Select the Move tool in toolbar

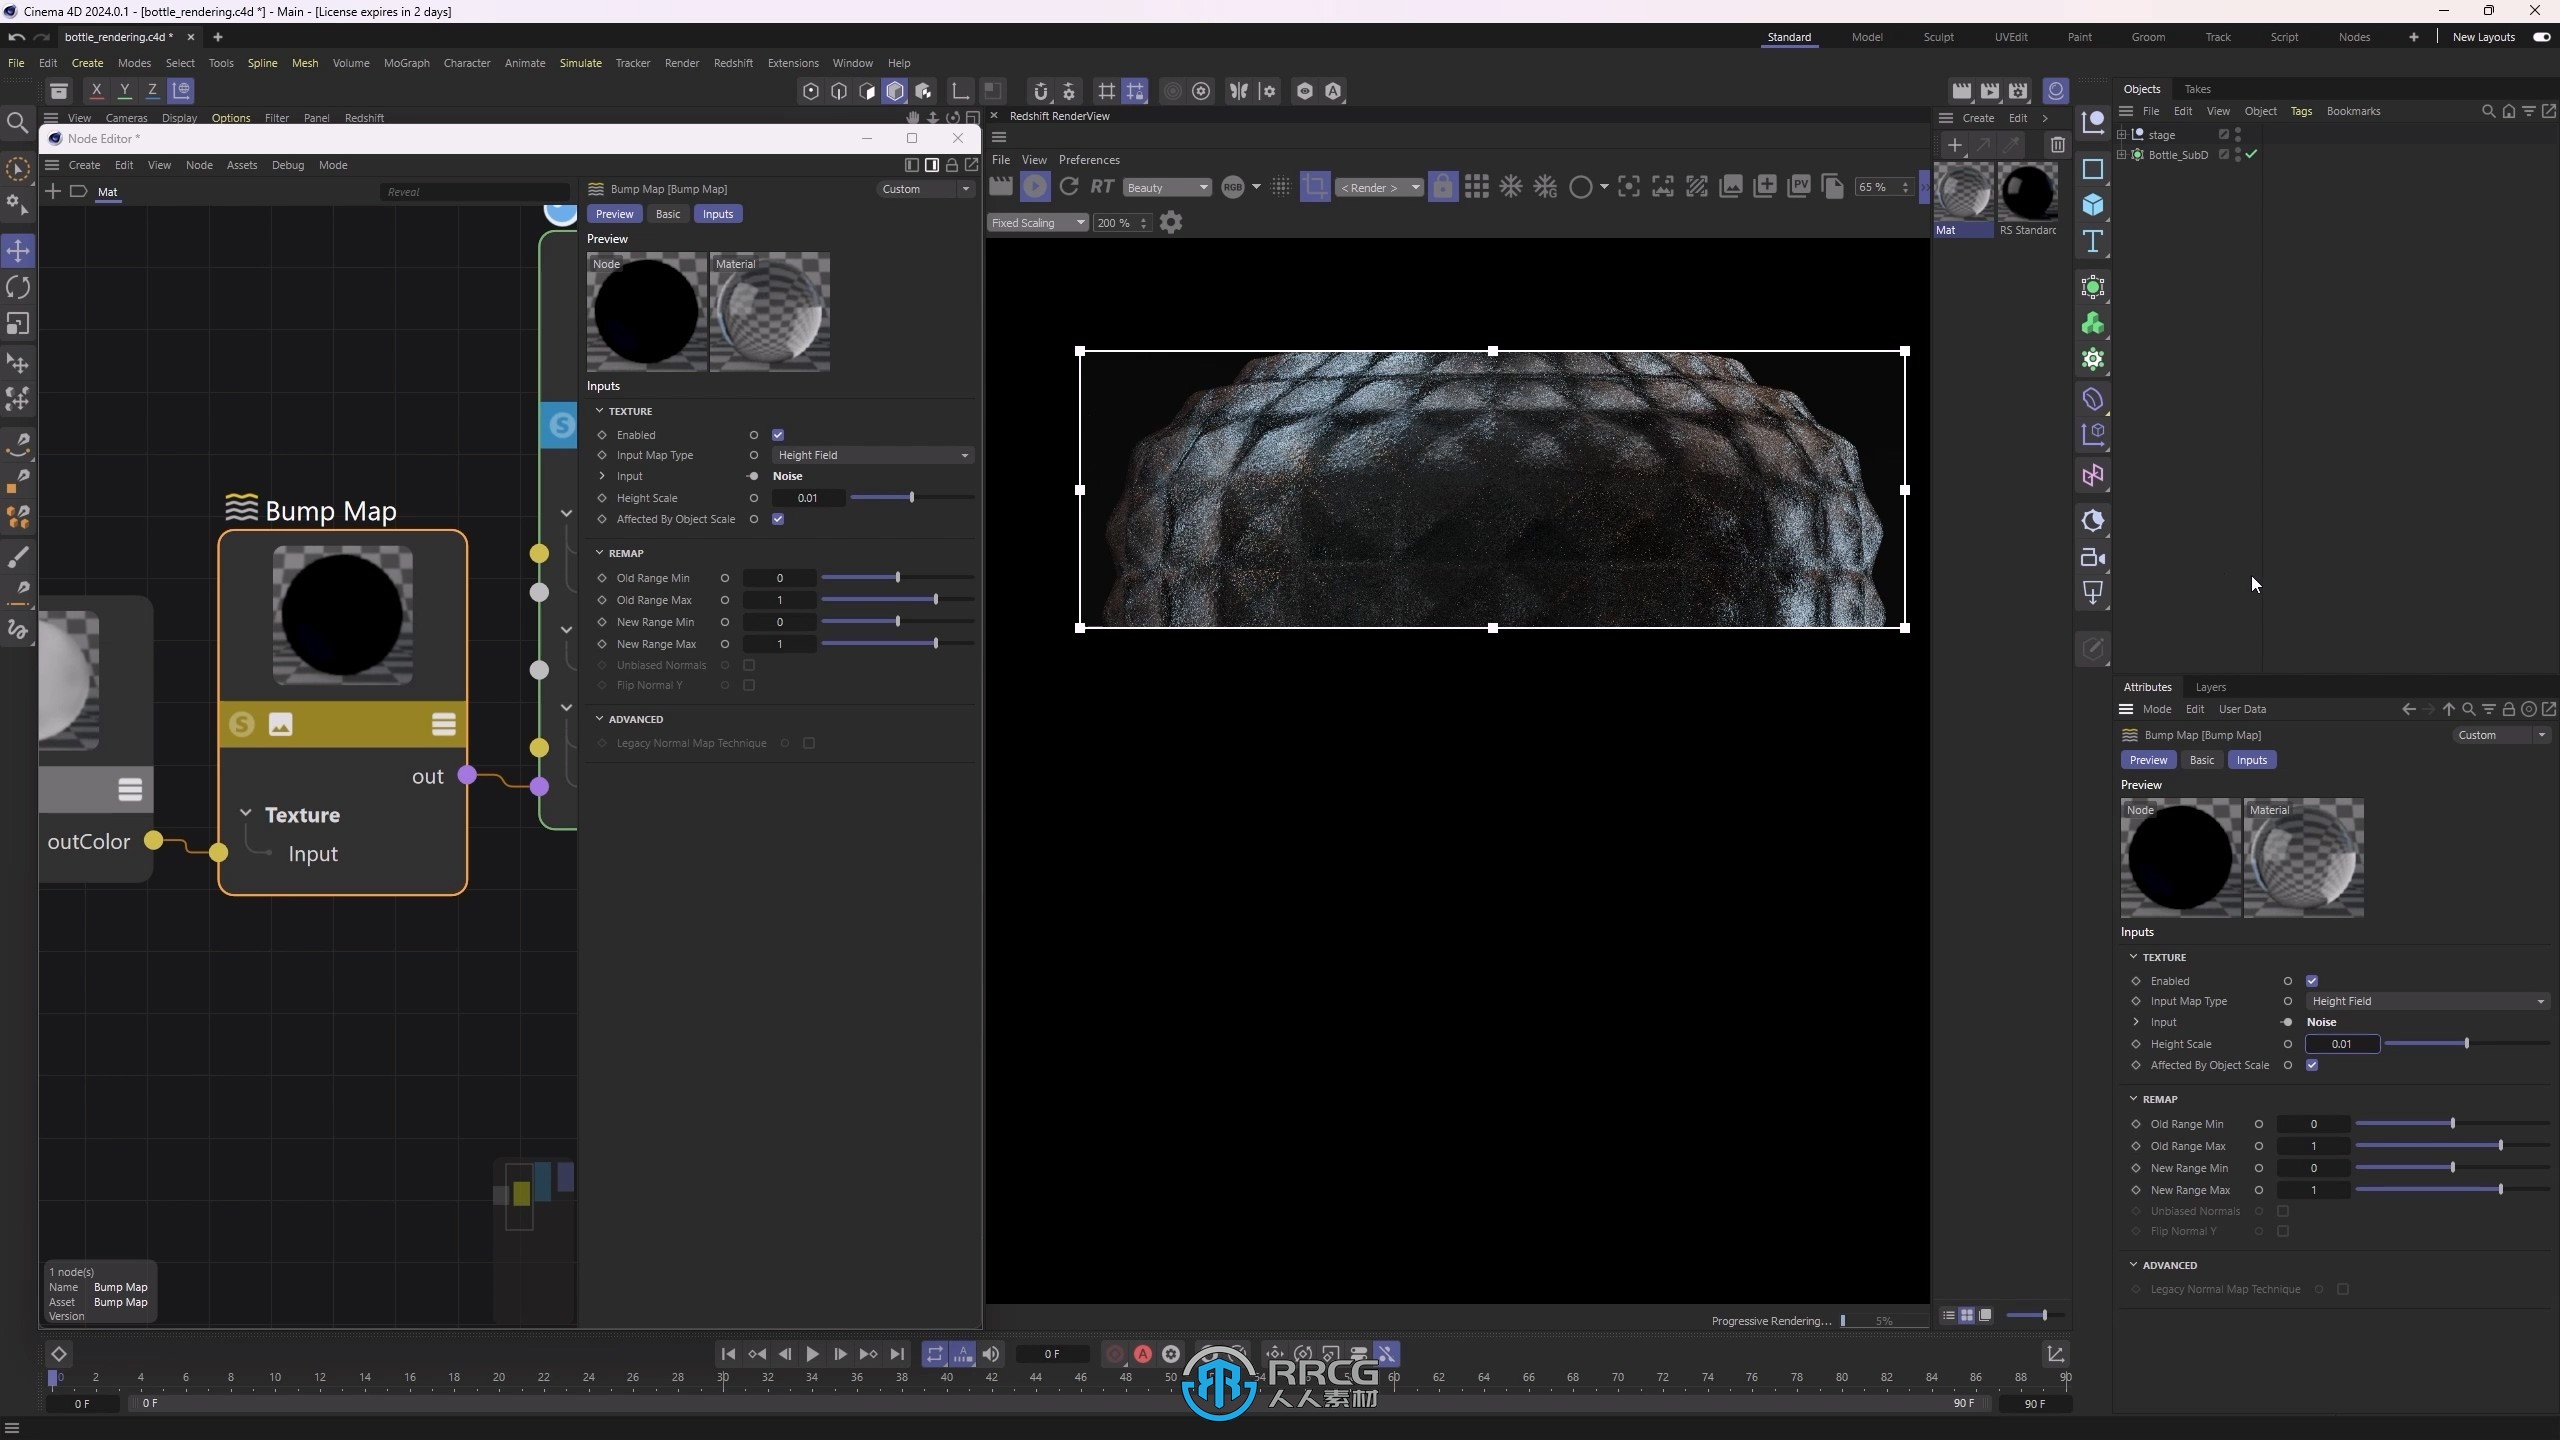19,248
